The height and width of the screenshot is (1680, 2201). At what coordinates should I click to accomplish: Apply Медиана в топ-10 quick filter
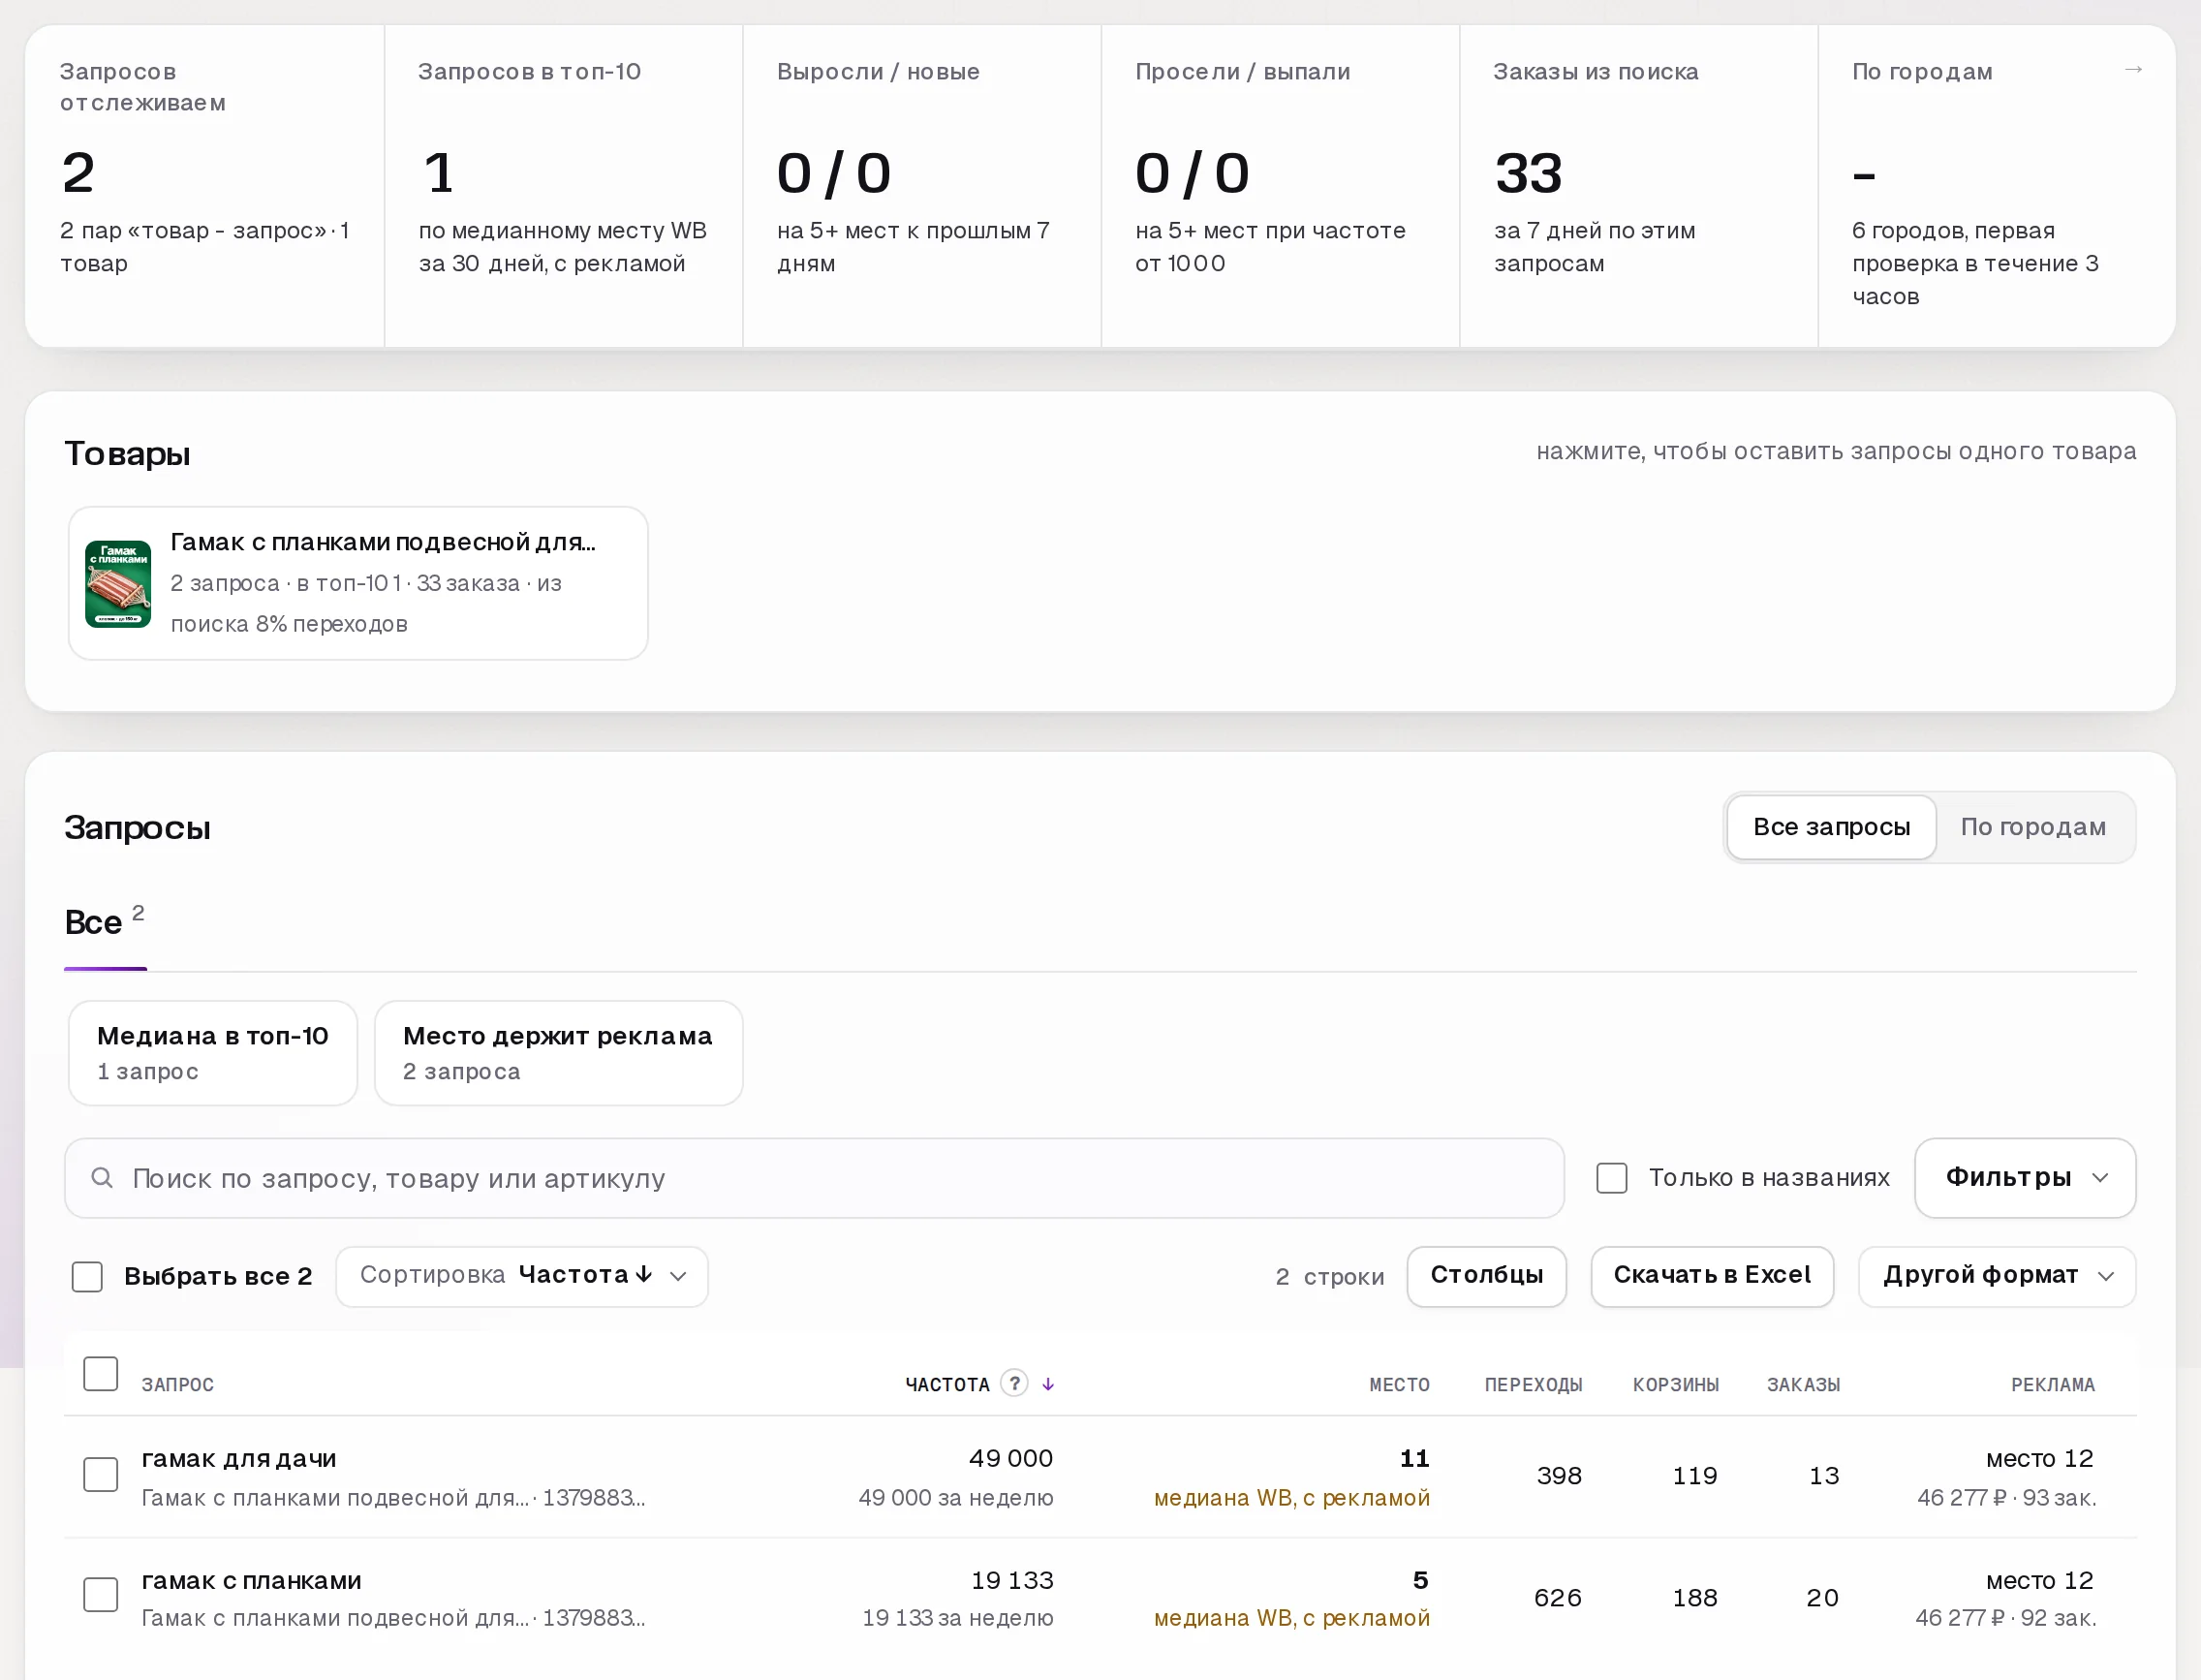point(213,1053)
